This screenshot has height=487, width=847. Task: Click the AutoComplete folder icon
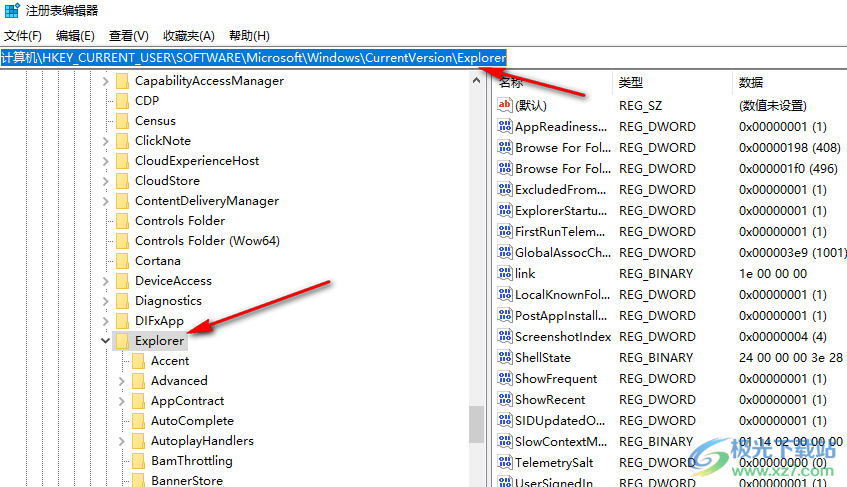pyautogui.click(x=138, y=421)
